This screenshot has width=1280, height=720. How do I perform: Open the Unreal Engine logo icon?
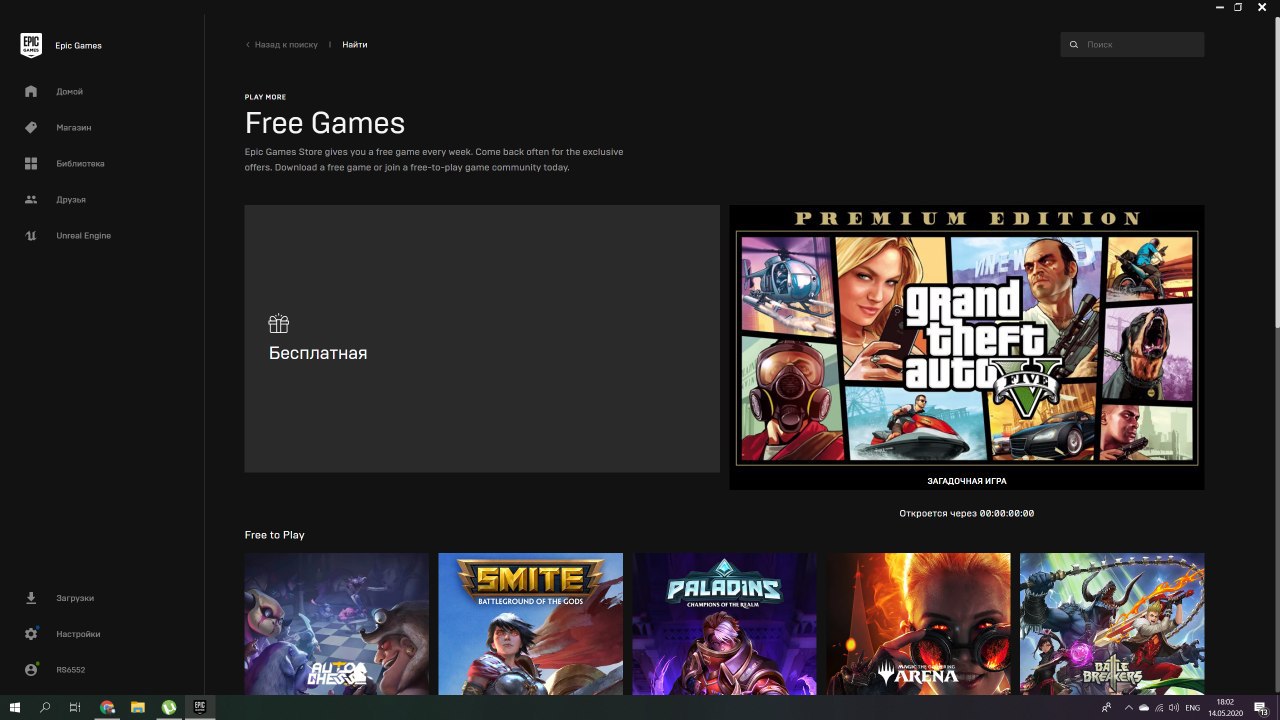tap(31, 235)
